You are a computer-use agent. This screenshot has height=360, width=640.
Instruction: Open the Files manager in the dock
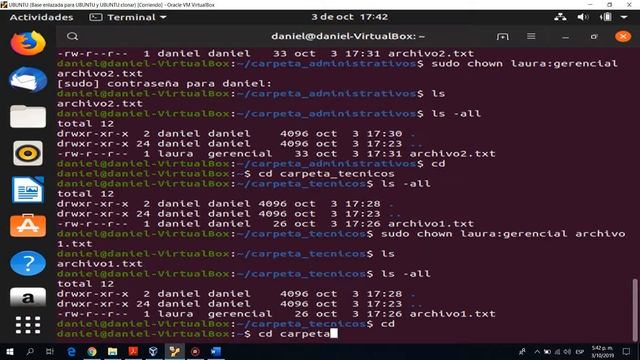(x=28, y=116)
